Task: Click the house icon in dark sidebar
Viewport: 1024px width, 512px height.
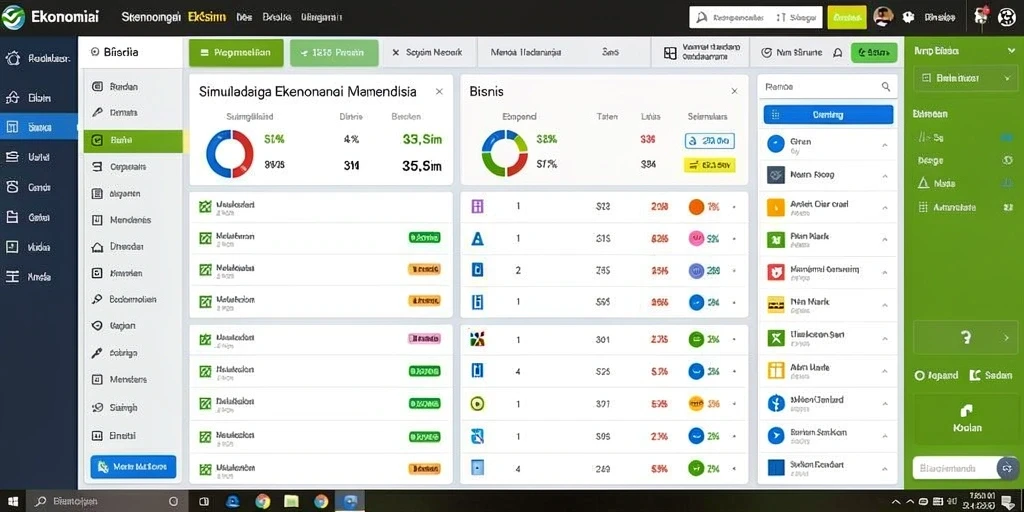Action: (x=12, y=98)
